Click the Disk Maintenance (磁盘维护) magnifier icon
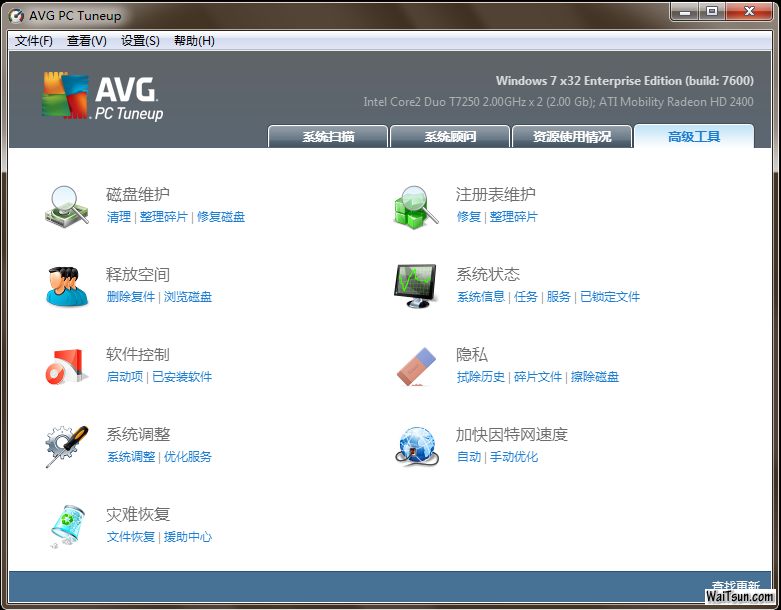Viewport: 781px width, 610px height. [x=67, y=205]
